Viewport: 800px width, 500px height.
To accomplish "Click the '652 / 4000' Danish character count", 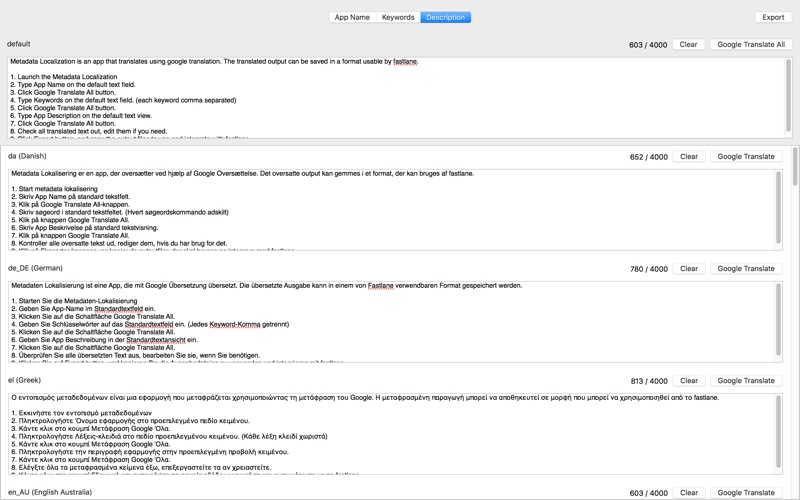I will [x=648, y=157].
